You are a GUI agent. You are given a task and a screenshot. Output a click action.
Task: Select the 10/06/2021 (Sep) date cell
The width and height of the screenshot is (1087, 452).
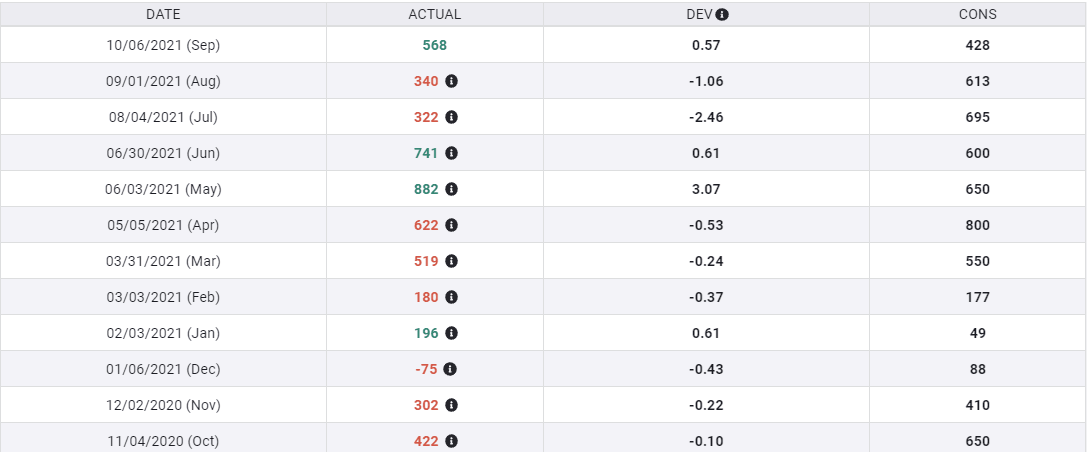pyautogui.click(x=163, y=45)
